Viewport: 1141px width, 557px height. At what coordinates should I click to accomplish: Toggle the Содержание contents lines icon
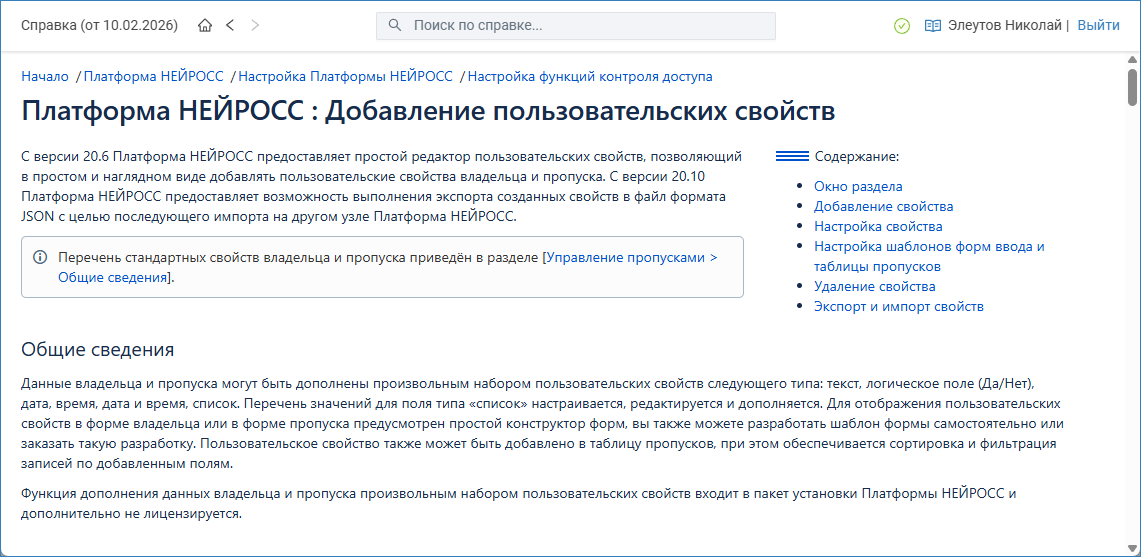click(792, 157)
